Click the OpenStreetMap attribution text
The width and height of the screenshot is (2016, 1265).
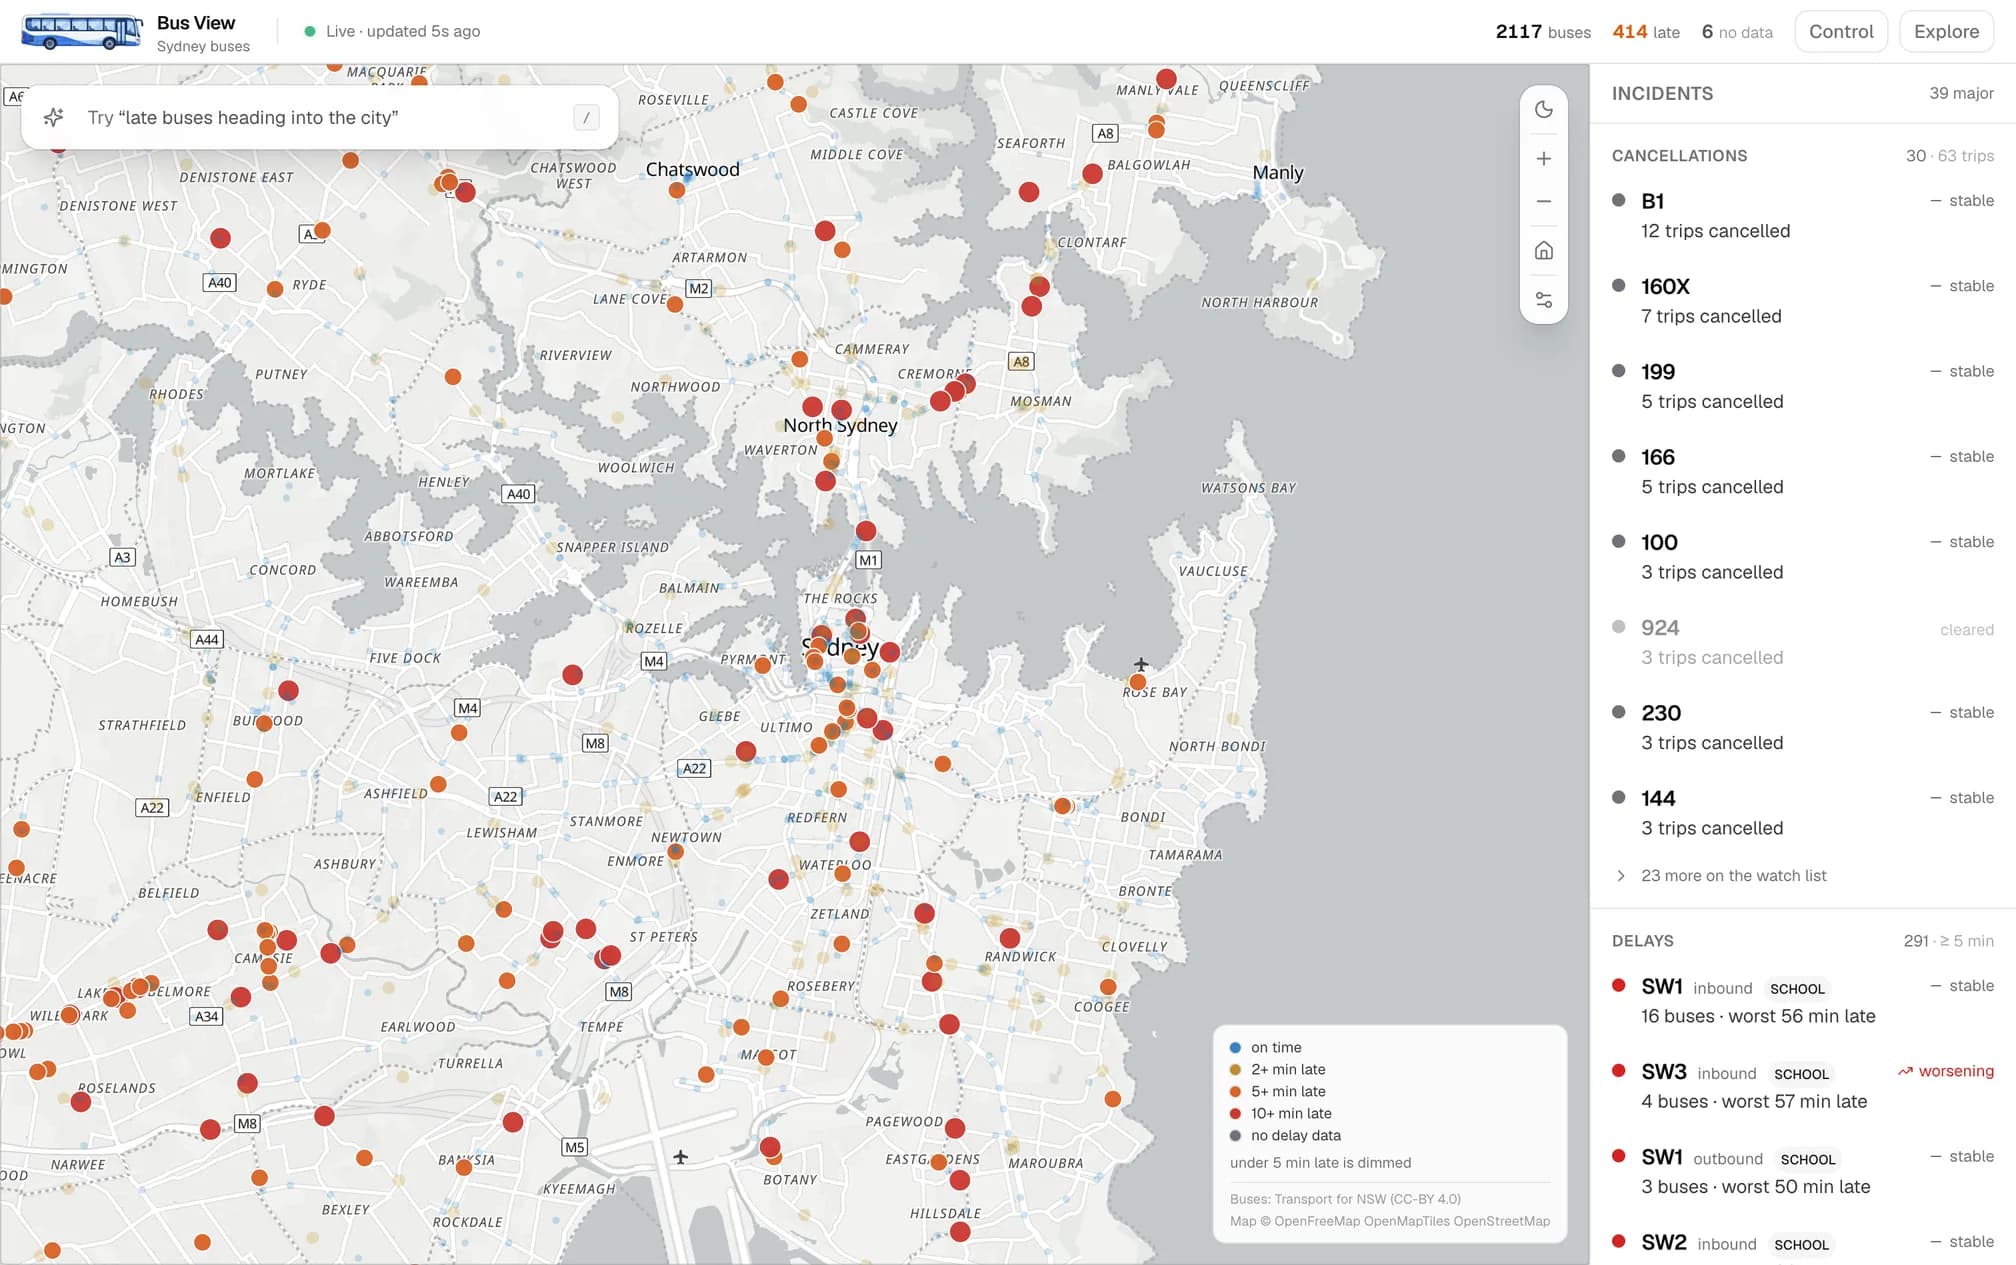1501,1221
